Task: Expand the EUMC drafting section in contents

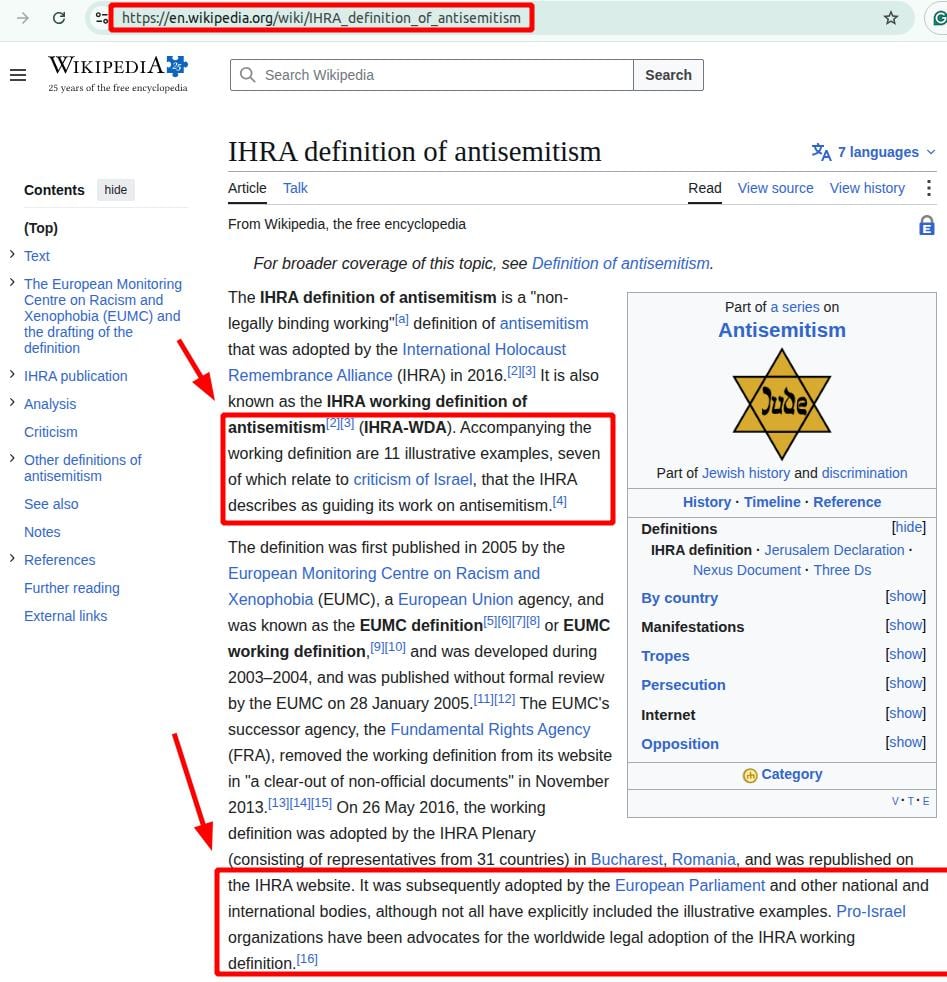Action: click(12, 282)
